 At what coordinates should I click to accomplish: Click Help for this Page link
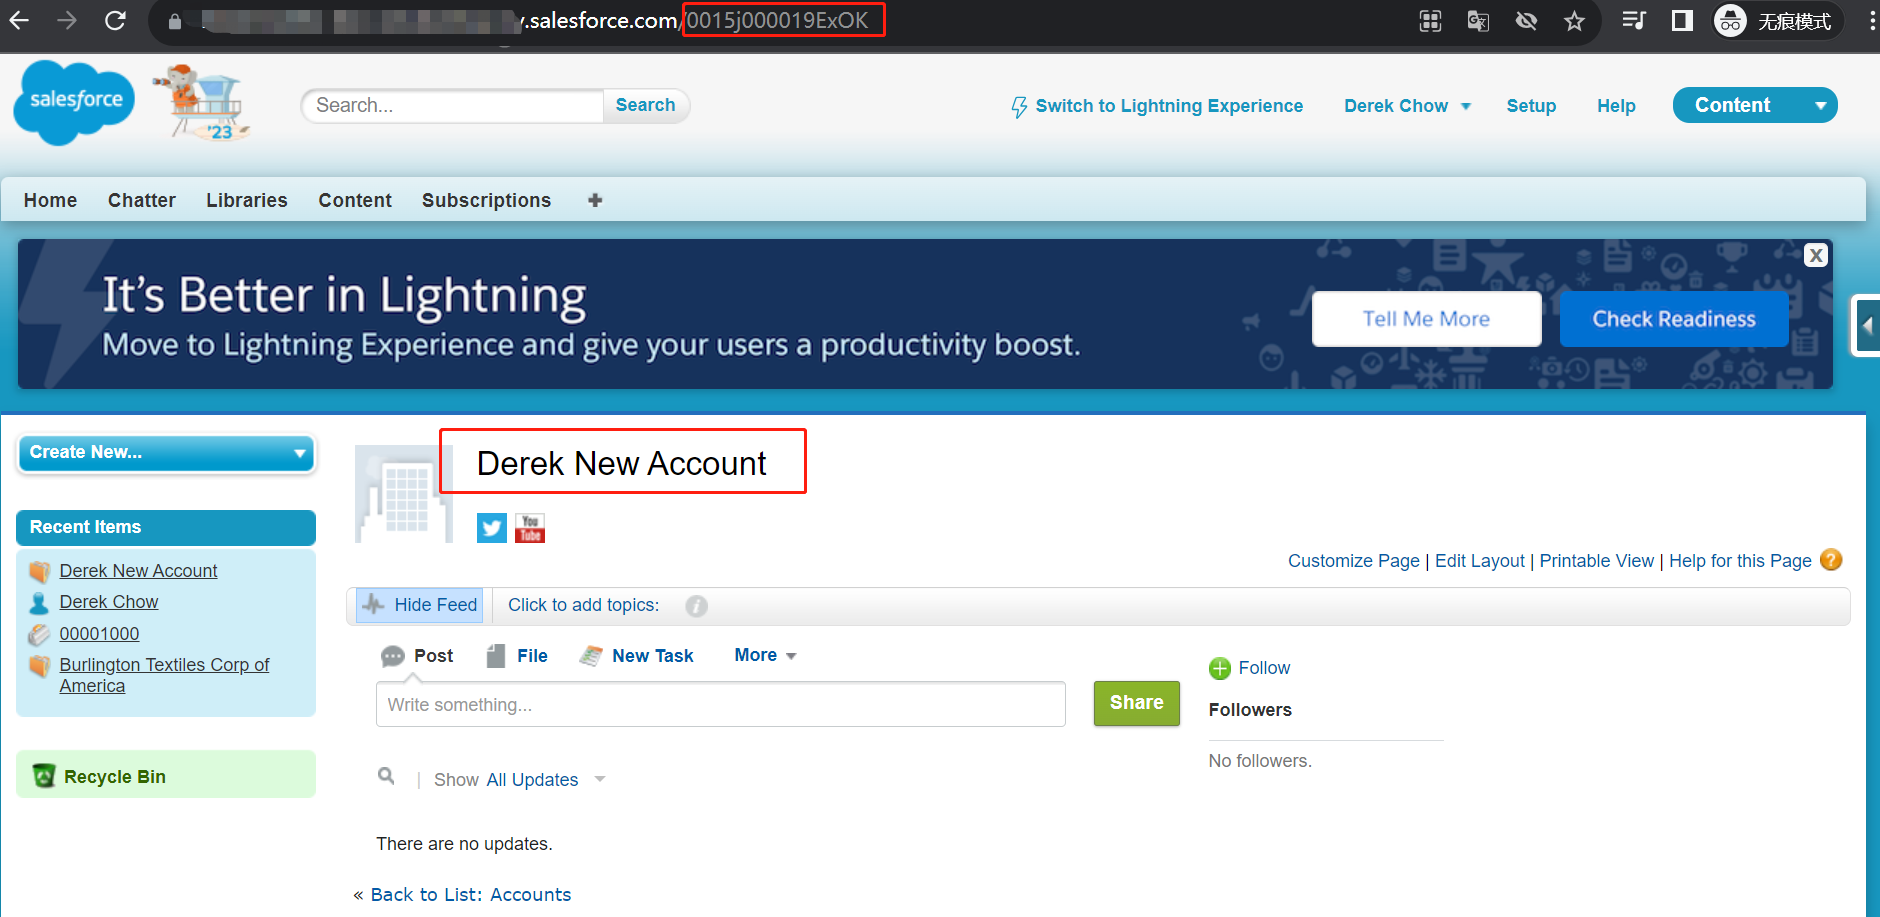point(1740,561)
